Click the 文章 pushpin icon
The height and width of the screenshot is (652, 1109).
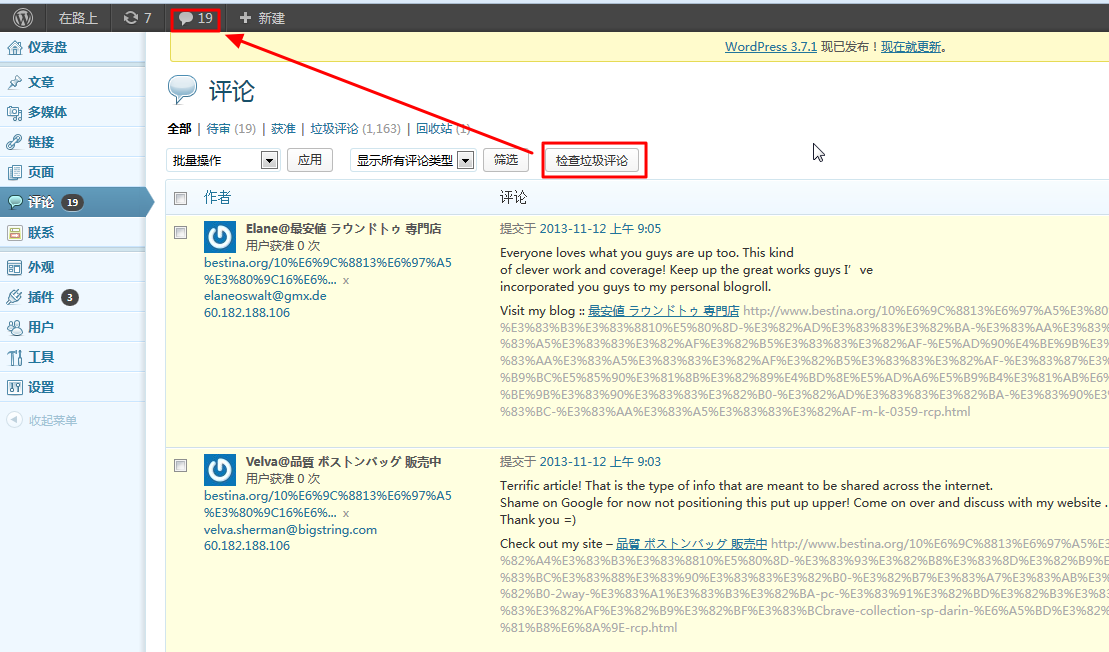click(x=14, y=82)
